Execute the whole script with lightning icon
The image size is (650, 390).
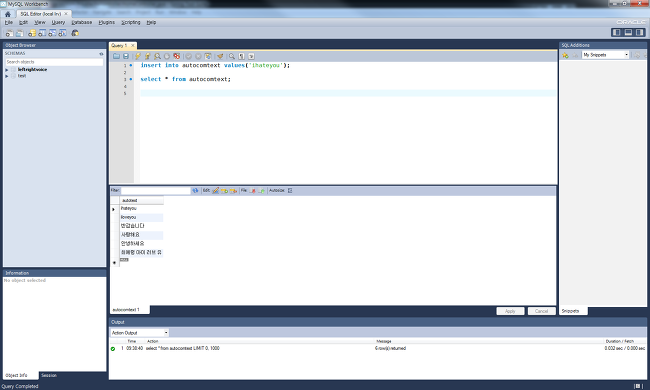pos(138,56)
